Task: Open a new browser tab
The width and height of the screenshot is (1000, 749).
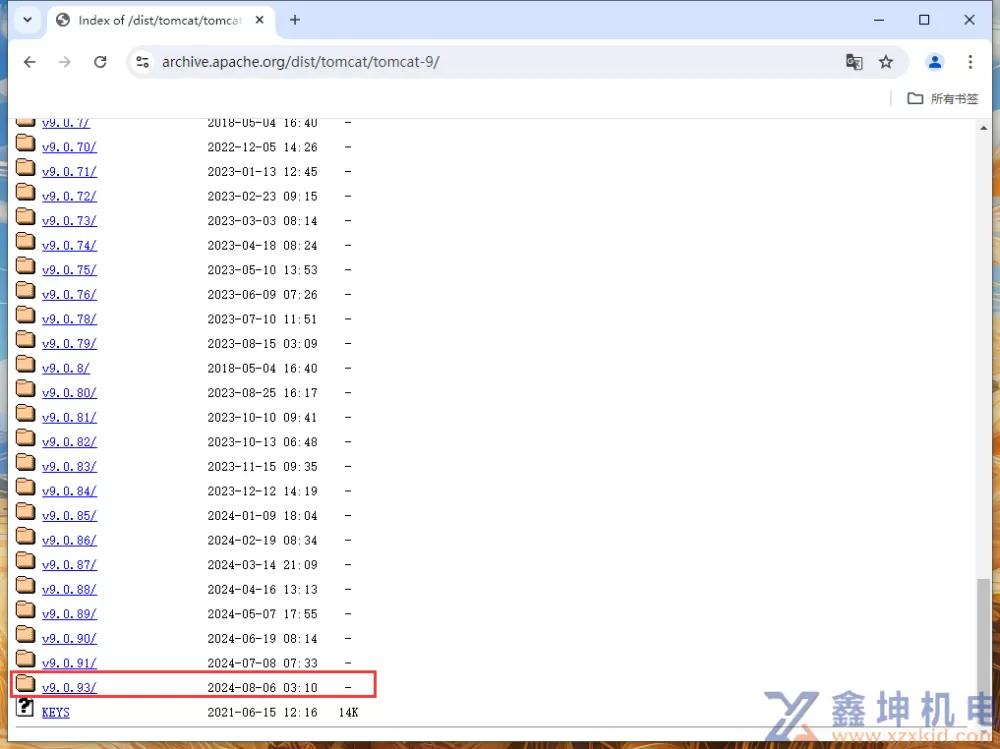Action: [295, 20]
